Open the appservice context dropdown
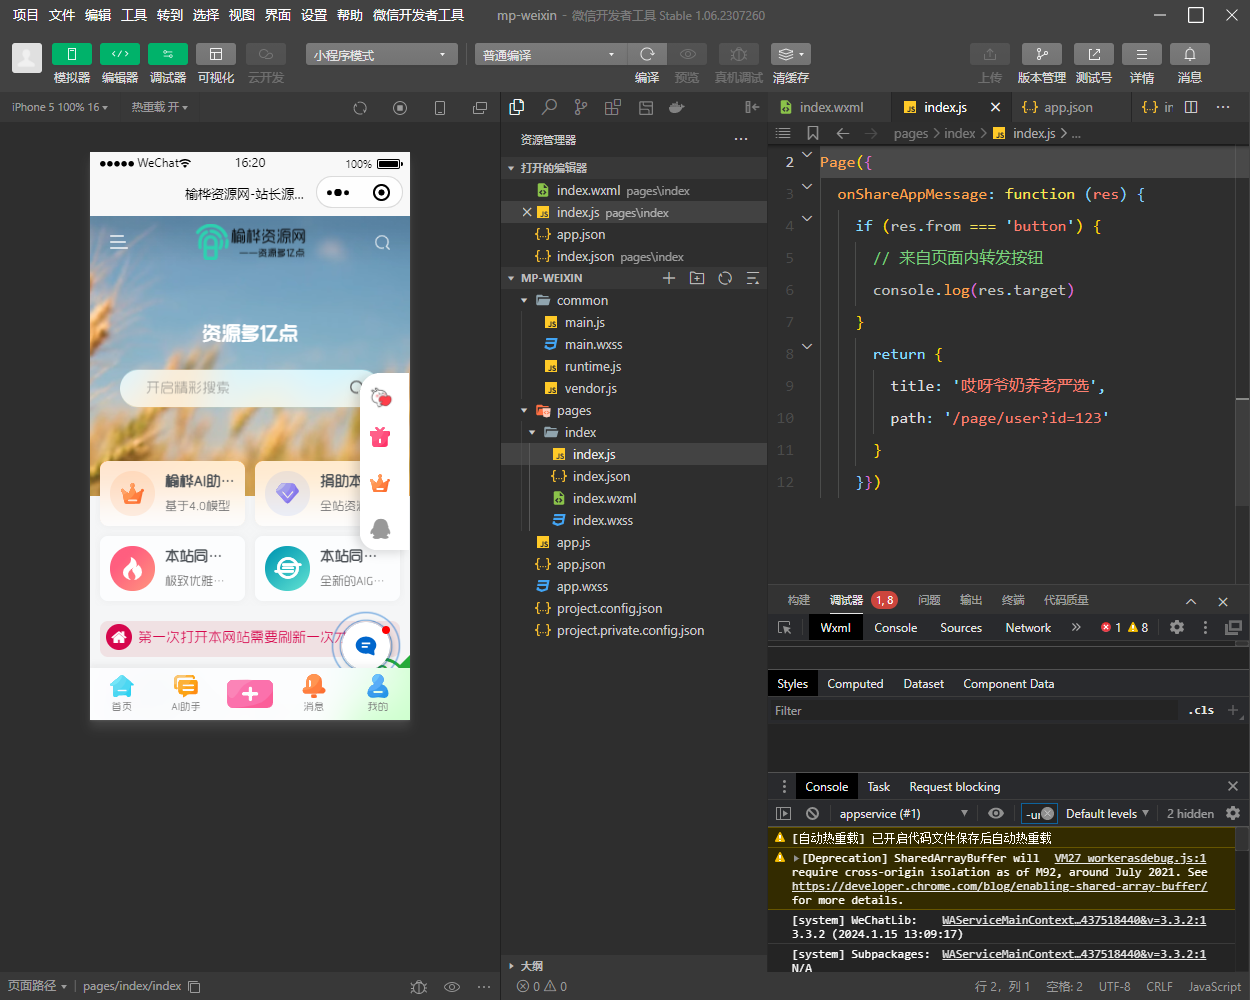This screenshot has width=1250, height=1000. click(x=904, y=814)
